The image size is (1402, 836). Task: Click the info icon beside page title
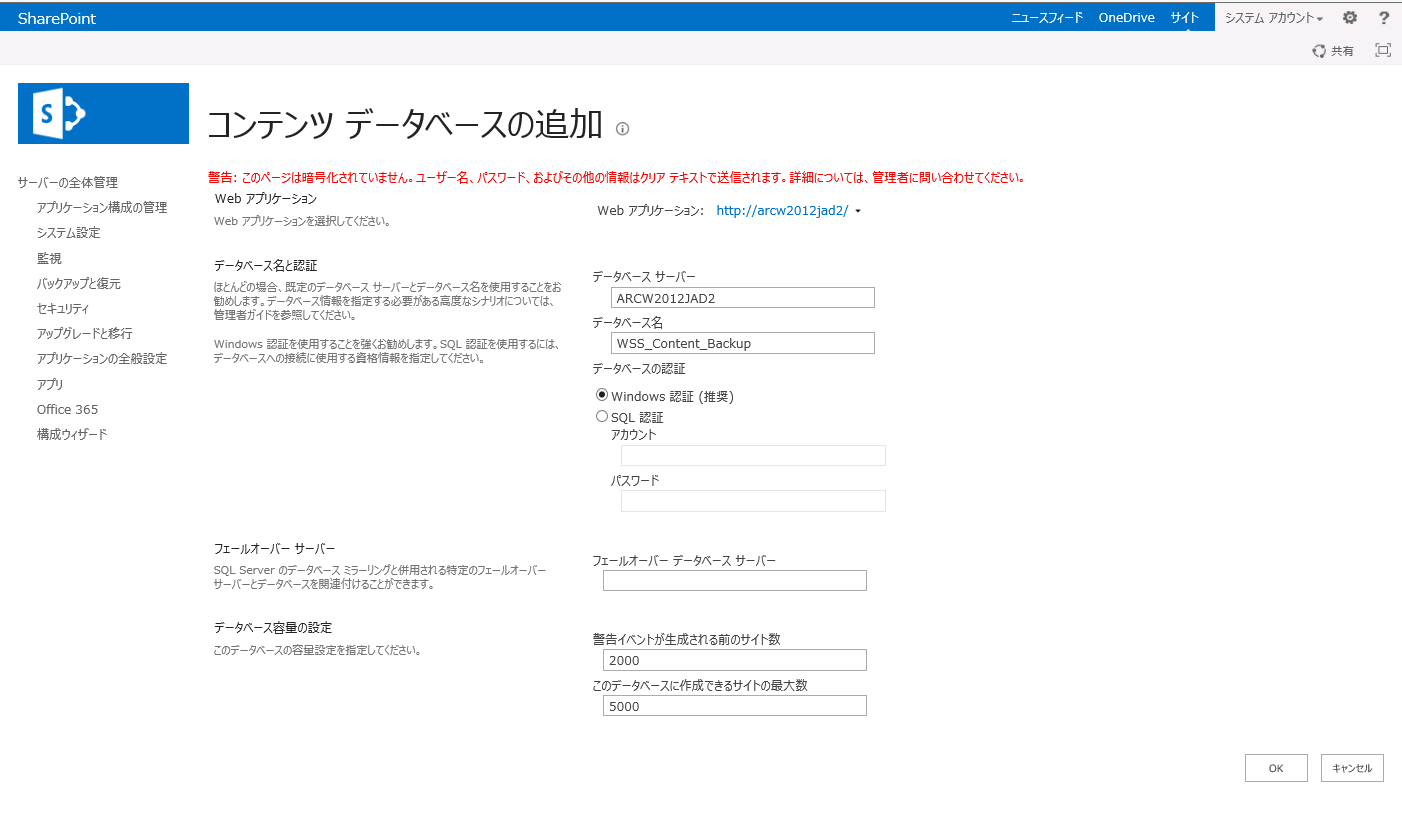coord(622,128)
